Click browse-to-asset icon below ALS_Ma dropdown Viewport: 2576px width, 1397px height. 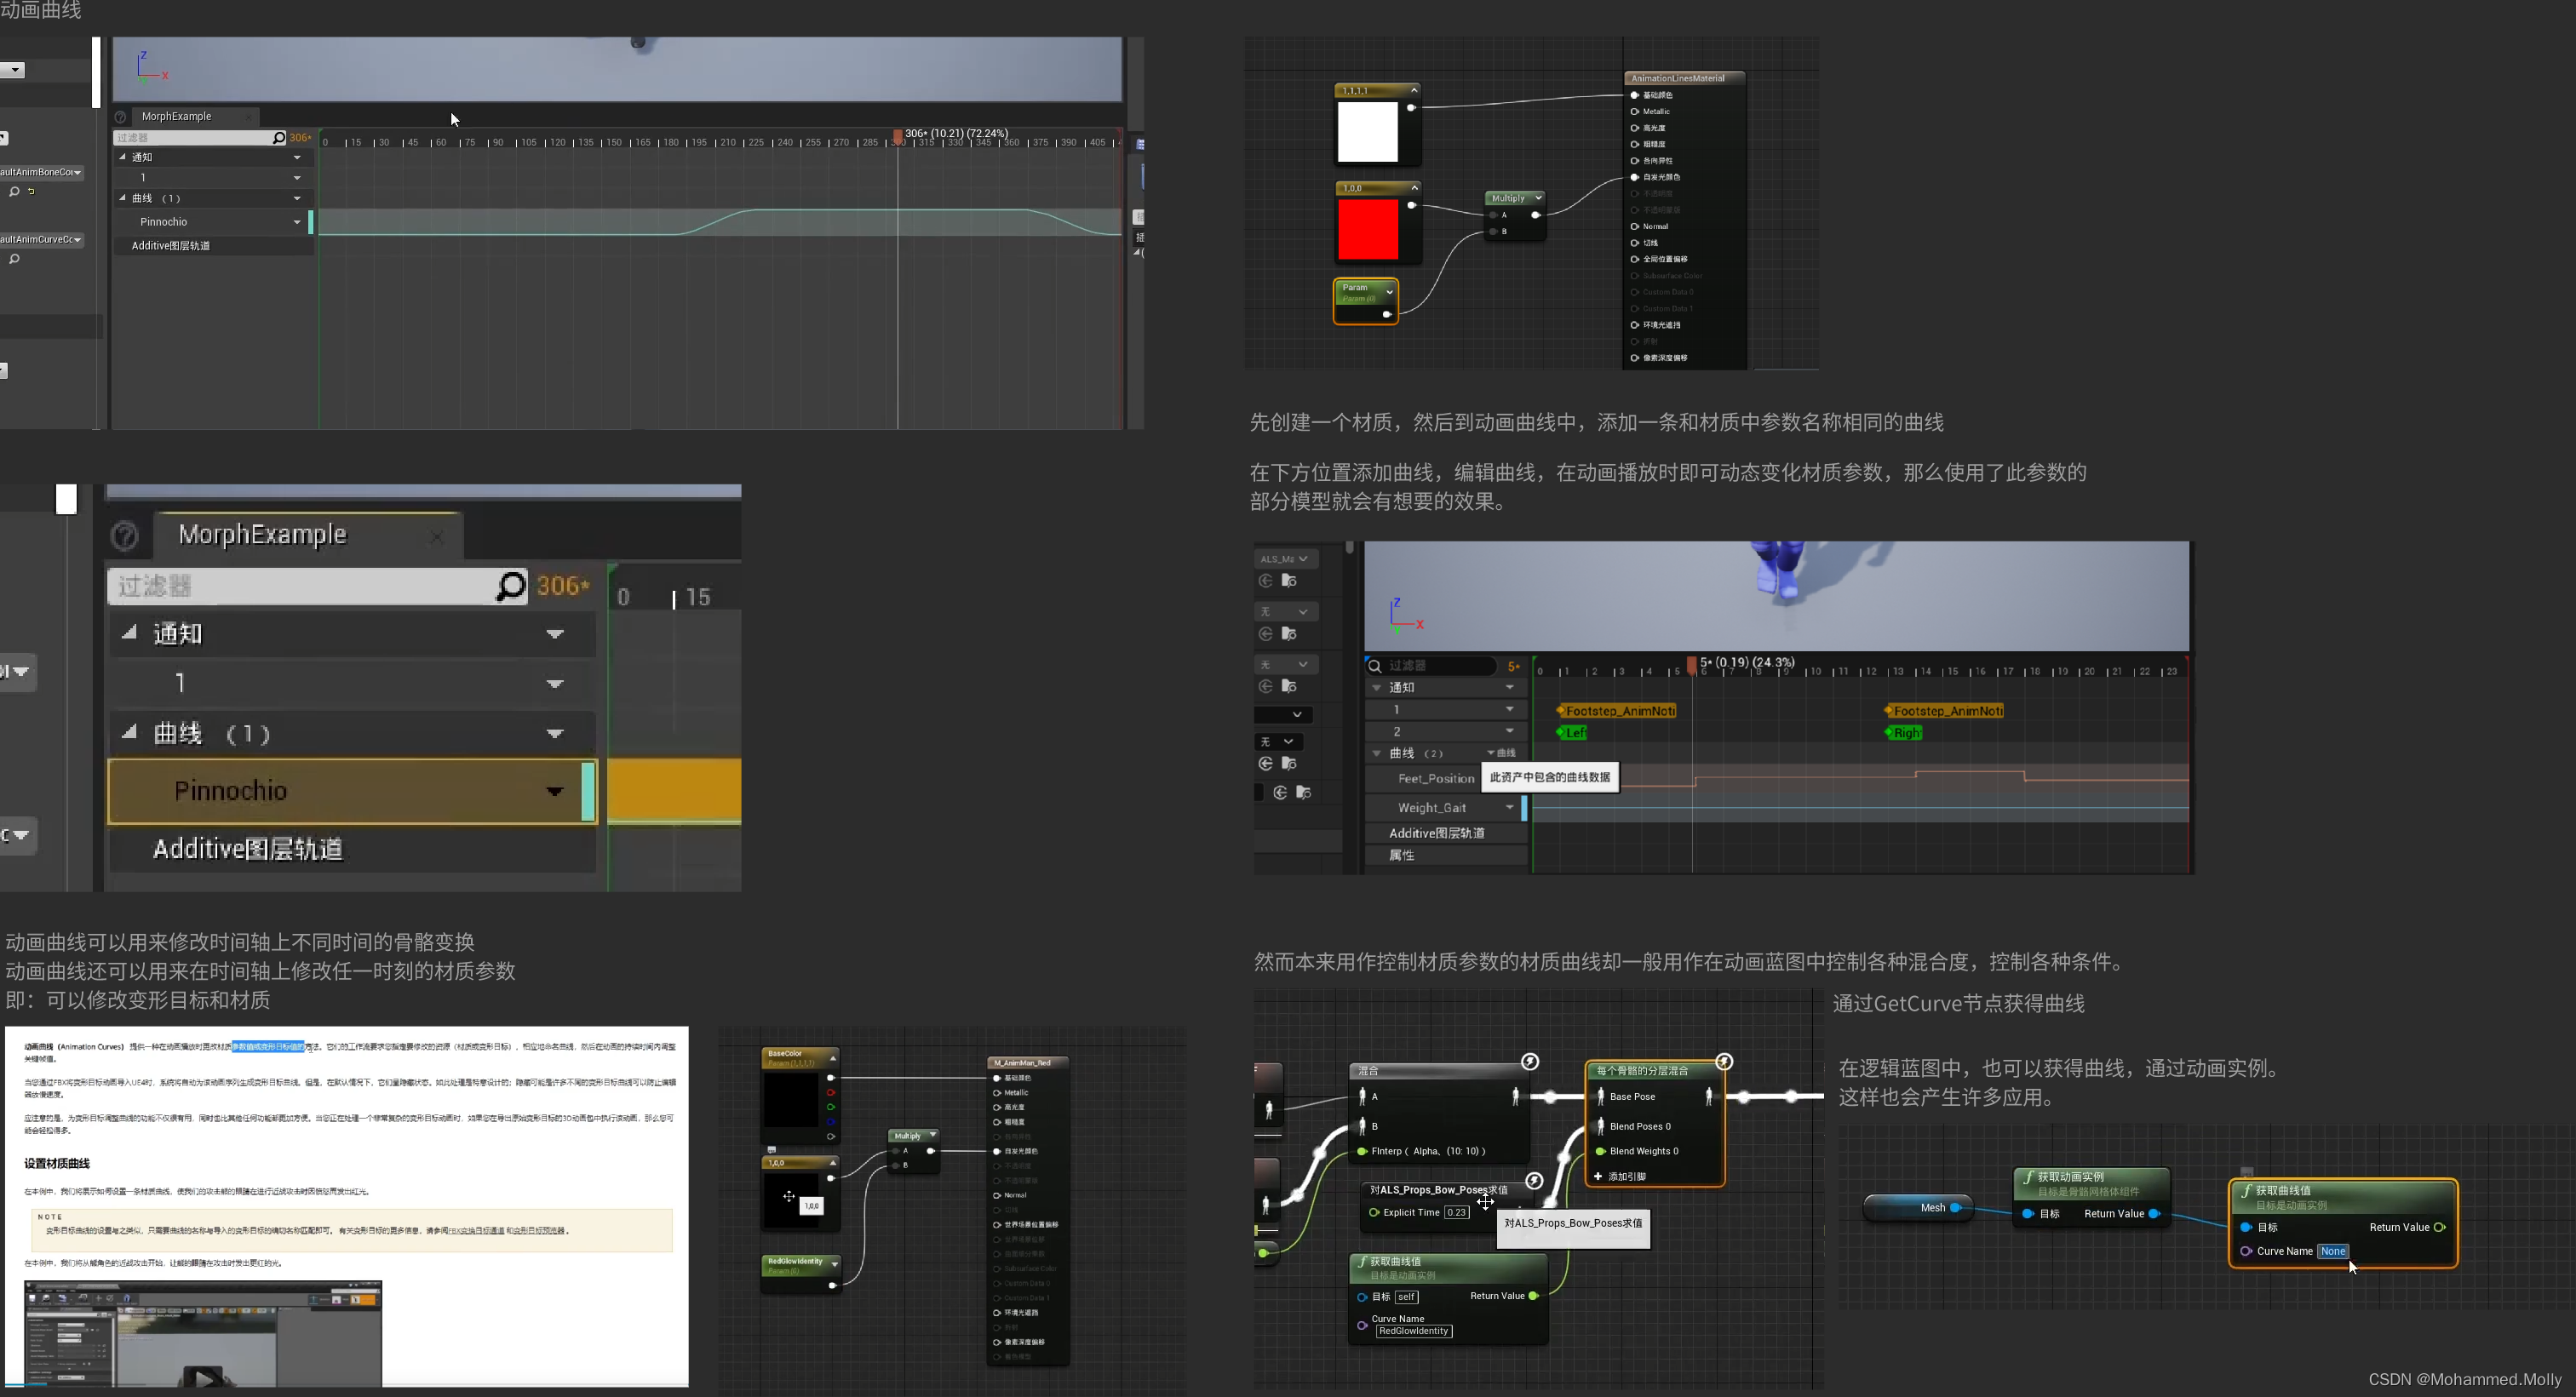tap(1289, 581)
